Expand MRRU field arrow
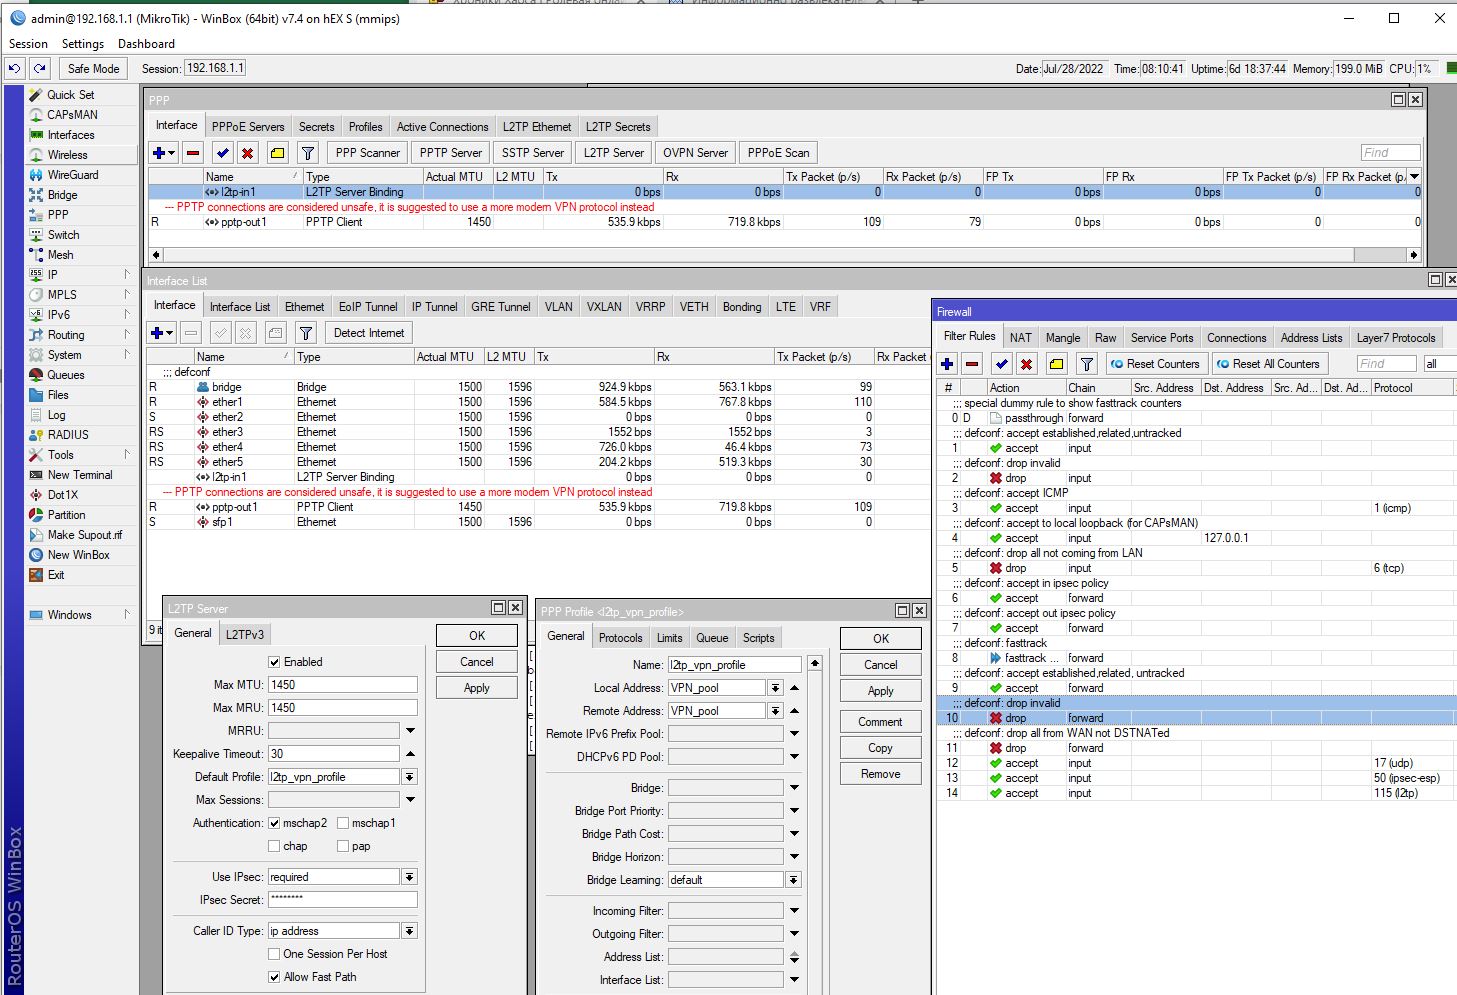Viewport: 1457px width, 995px height. pyautogui.click(x=410, y=731)
